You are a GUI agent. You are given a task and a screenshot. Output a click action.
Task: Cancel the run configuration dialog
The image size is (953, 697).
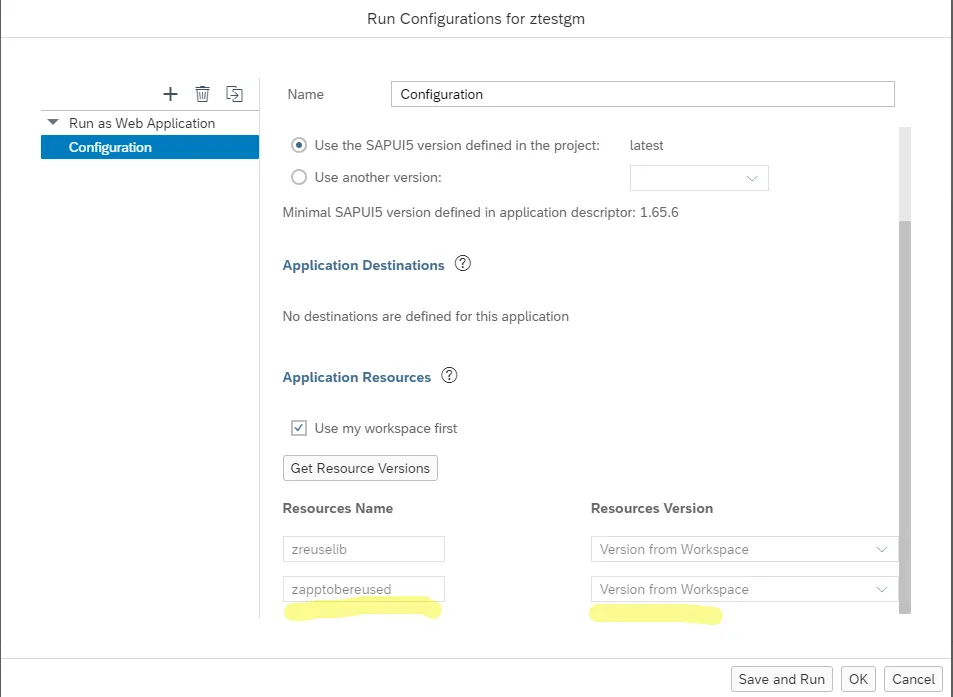click(913, 679)
